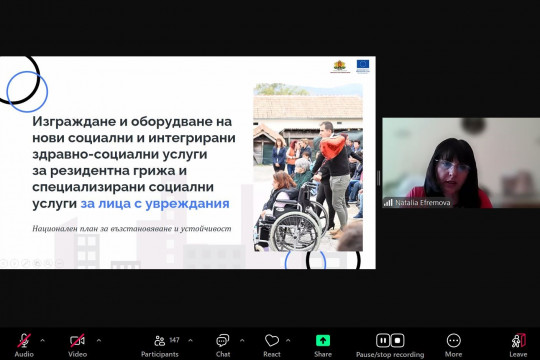Viewport: 540px width, 360px height.
Task: Click the green Share screen button
Action: pos(323,341)
